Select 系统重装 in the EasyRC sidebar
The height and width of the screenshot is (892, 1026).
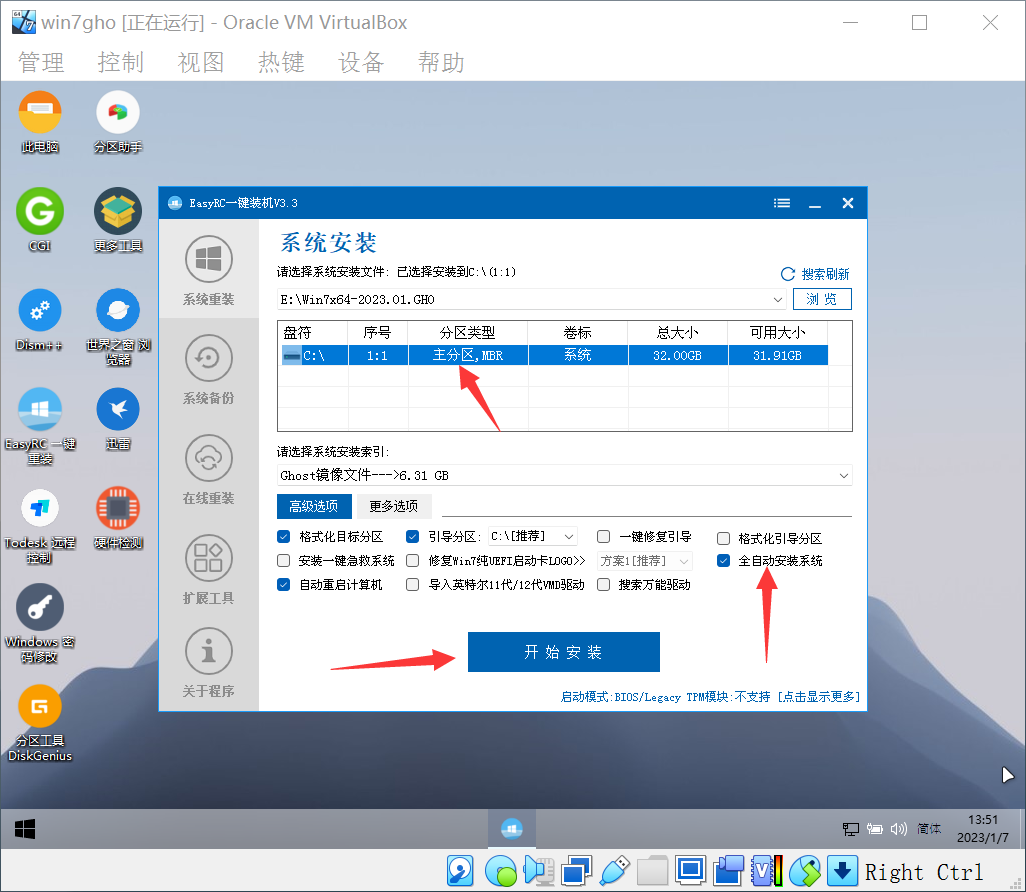click(209, 270)
